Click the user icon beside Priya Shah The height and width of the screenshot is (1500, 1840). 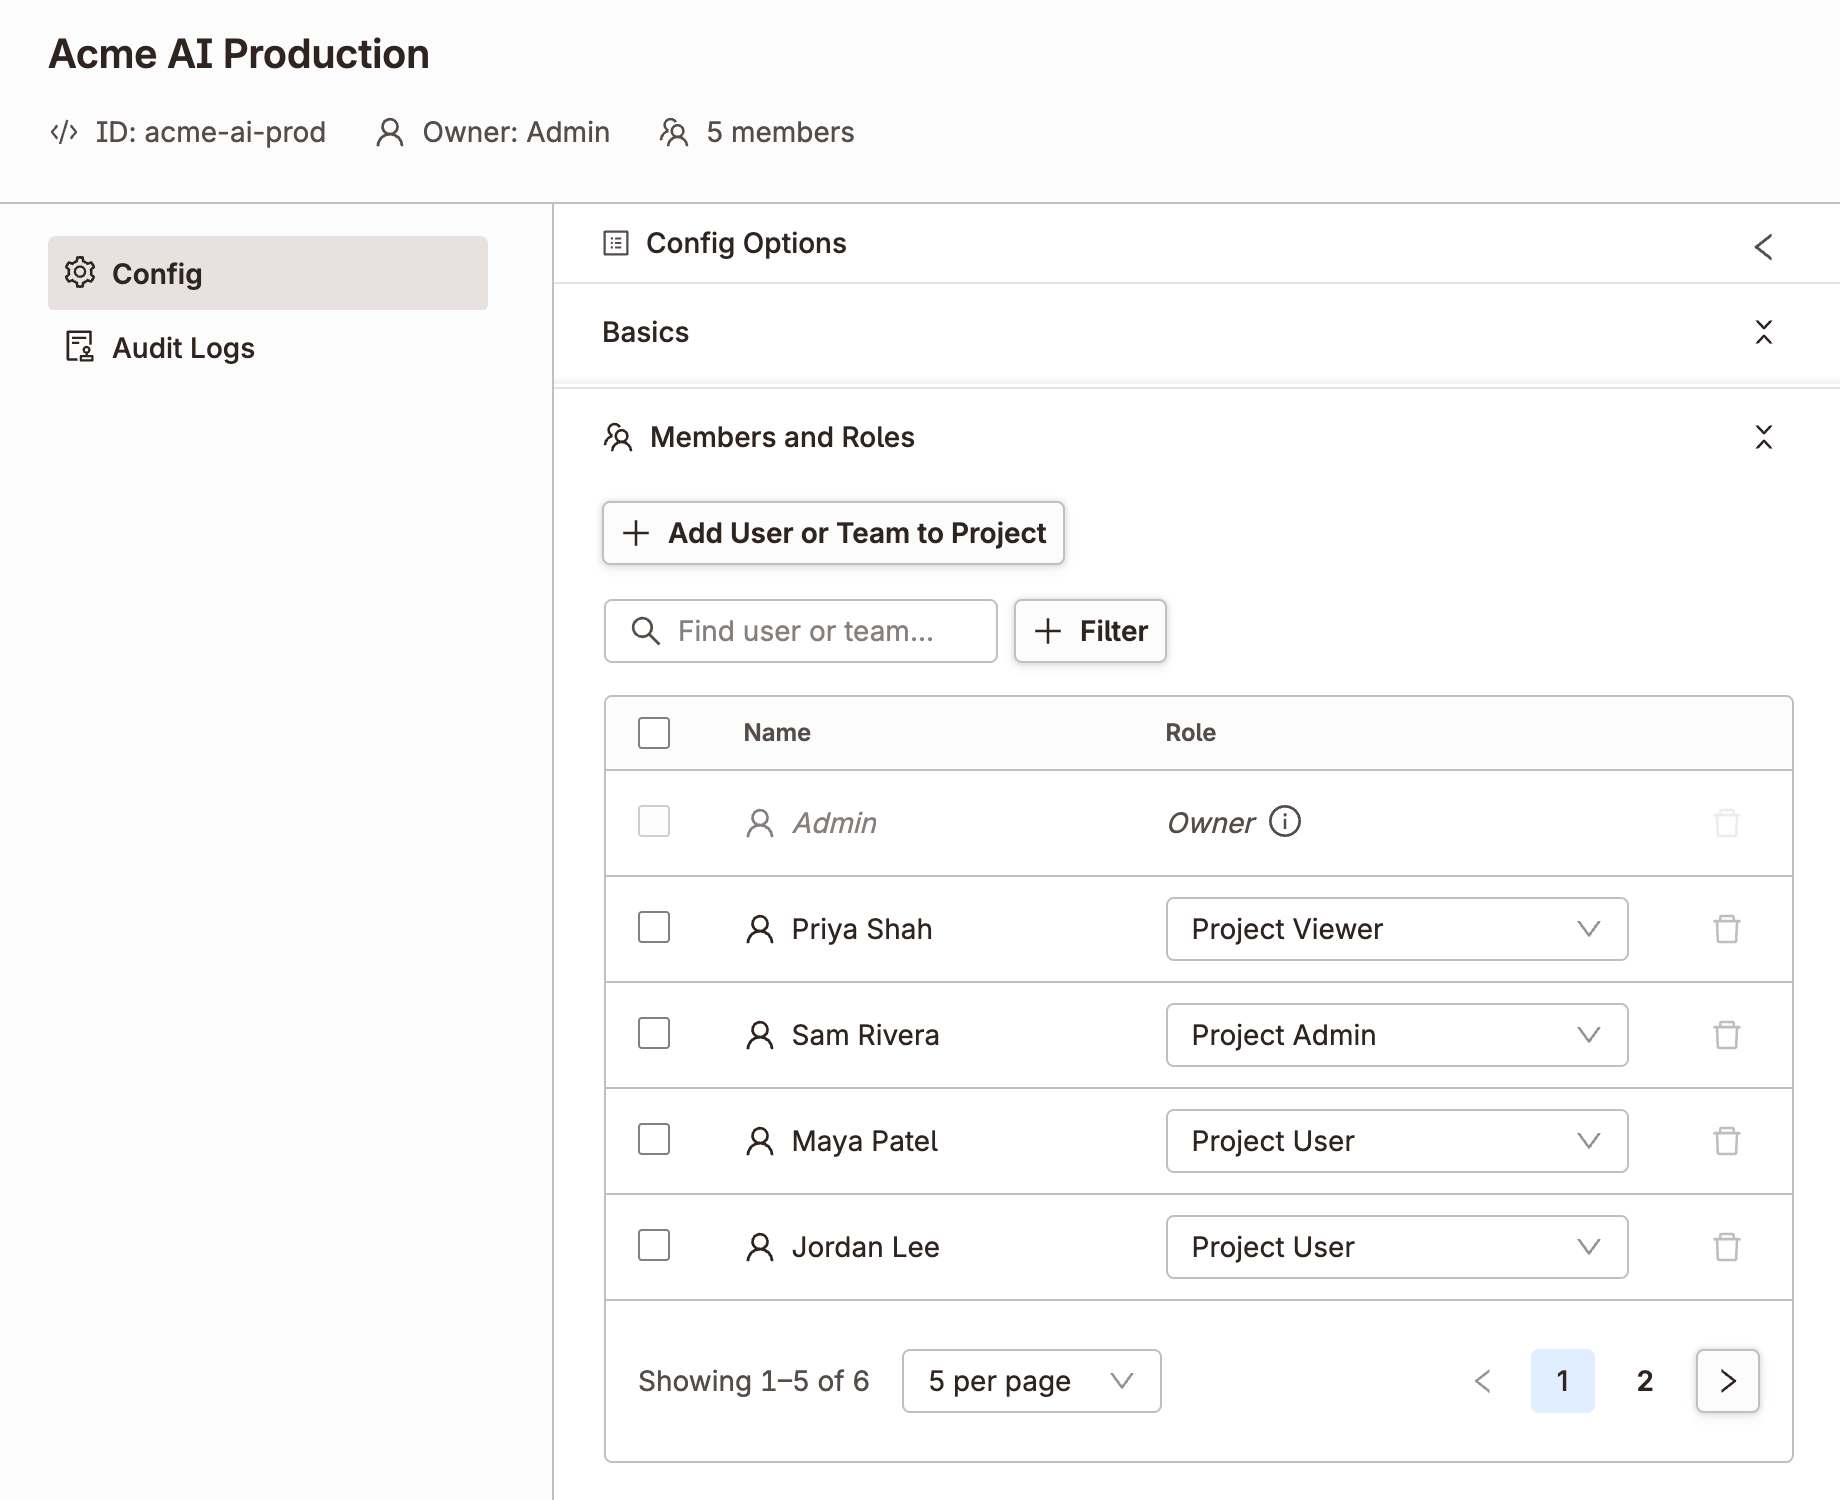760,929
